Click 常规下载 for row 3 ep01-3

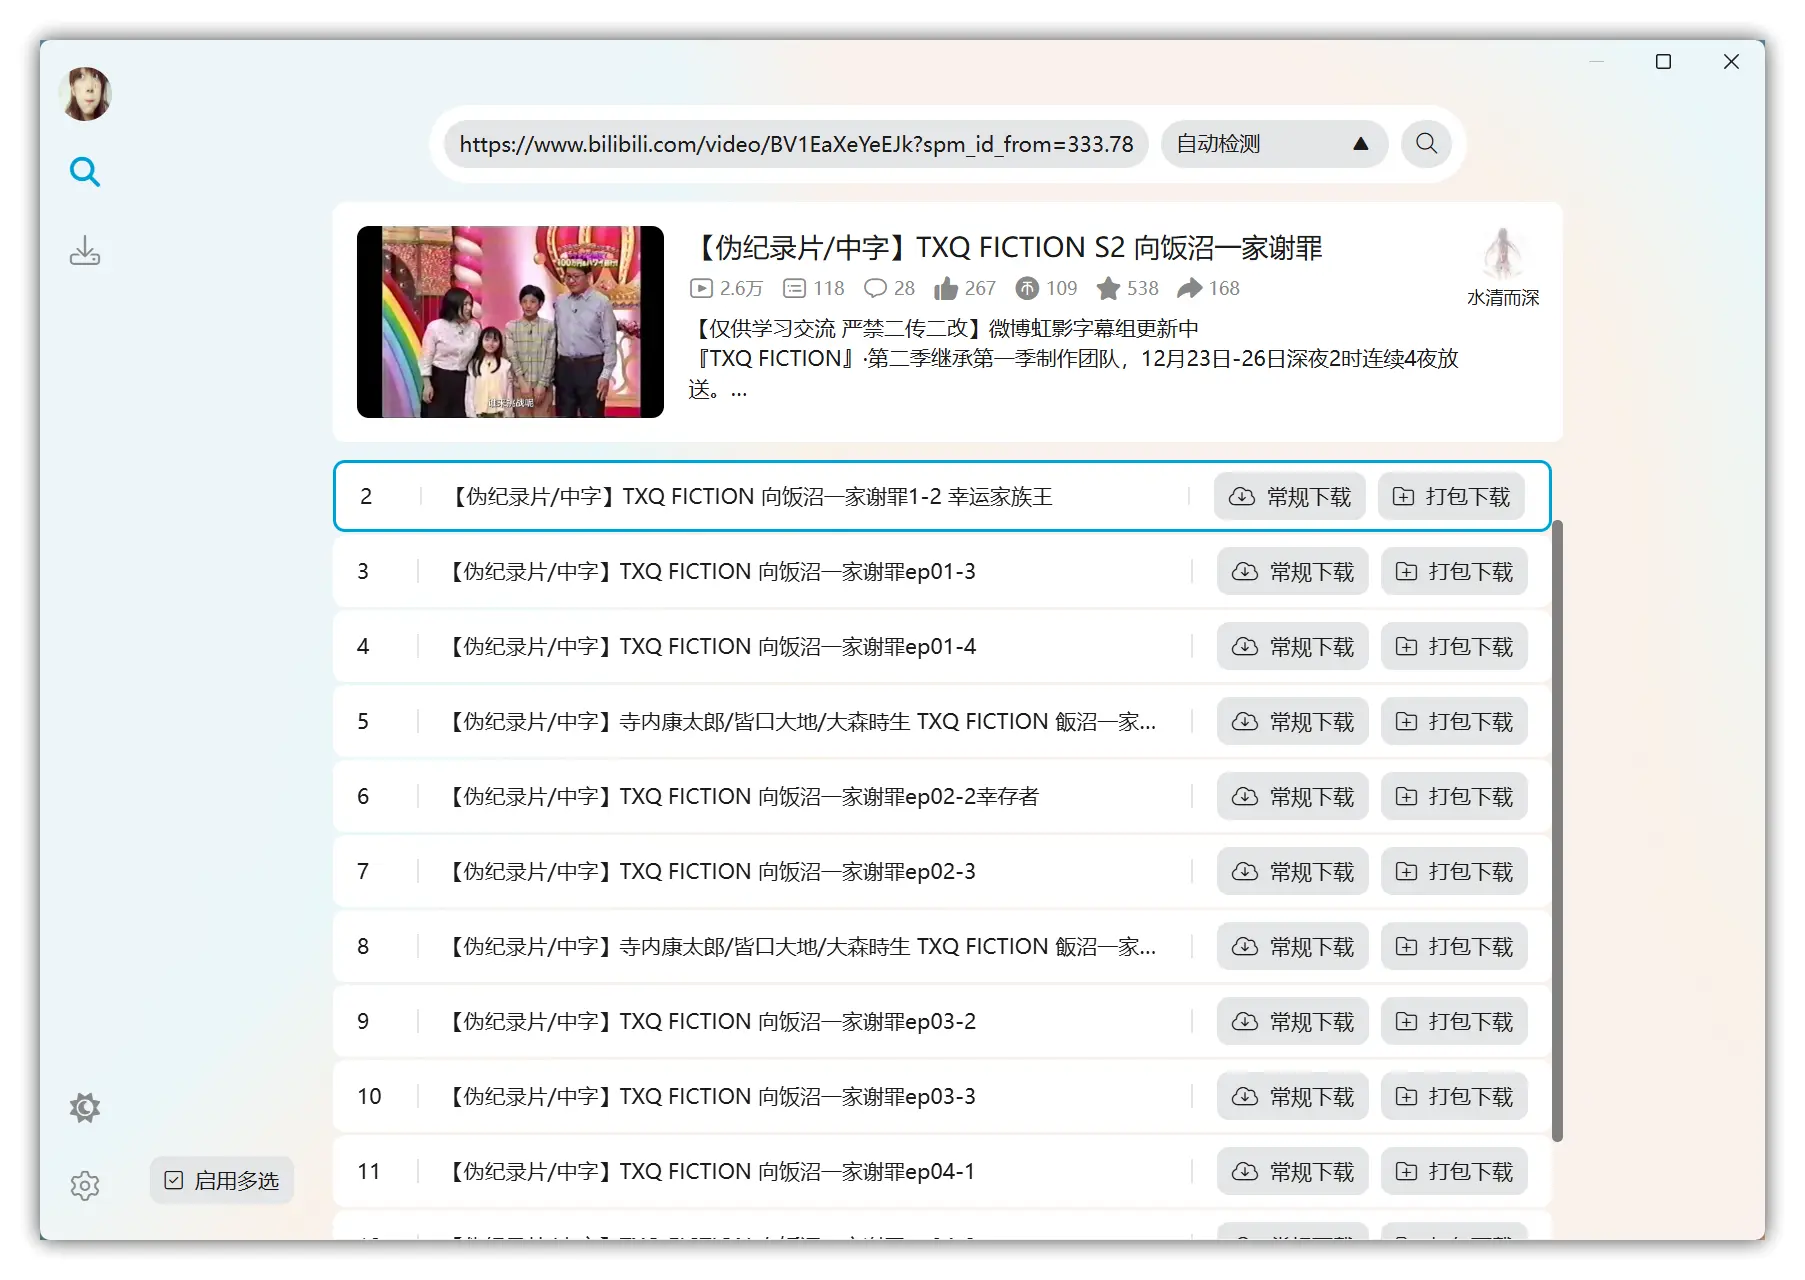pyautogui.click(x=1293, y=572)
